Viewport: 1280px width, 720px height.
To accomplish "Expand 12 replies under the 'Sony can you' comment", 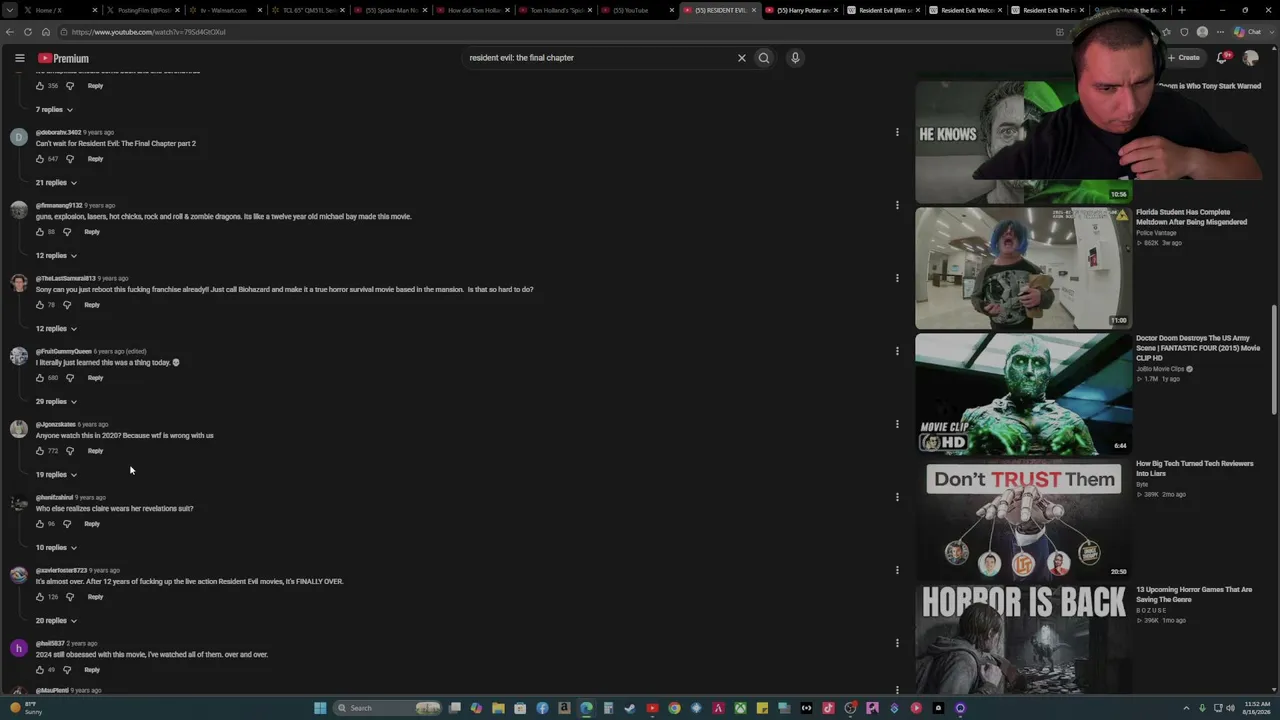I will tap(56, 328).
